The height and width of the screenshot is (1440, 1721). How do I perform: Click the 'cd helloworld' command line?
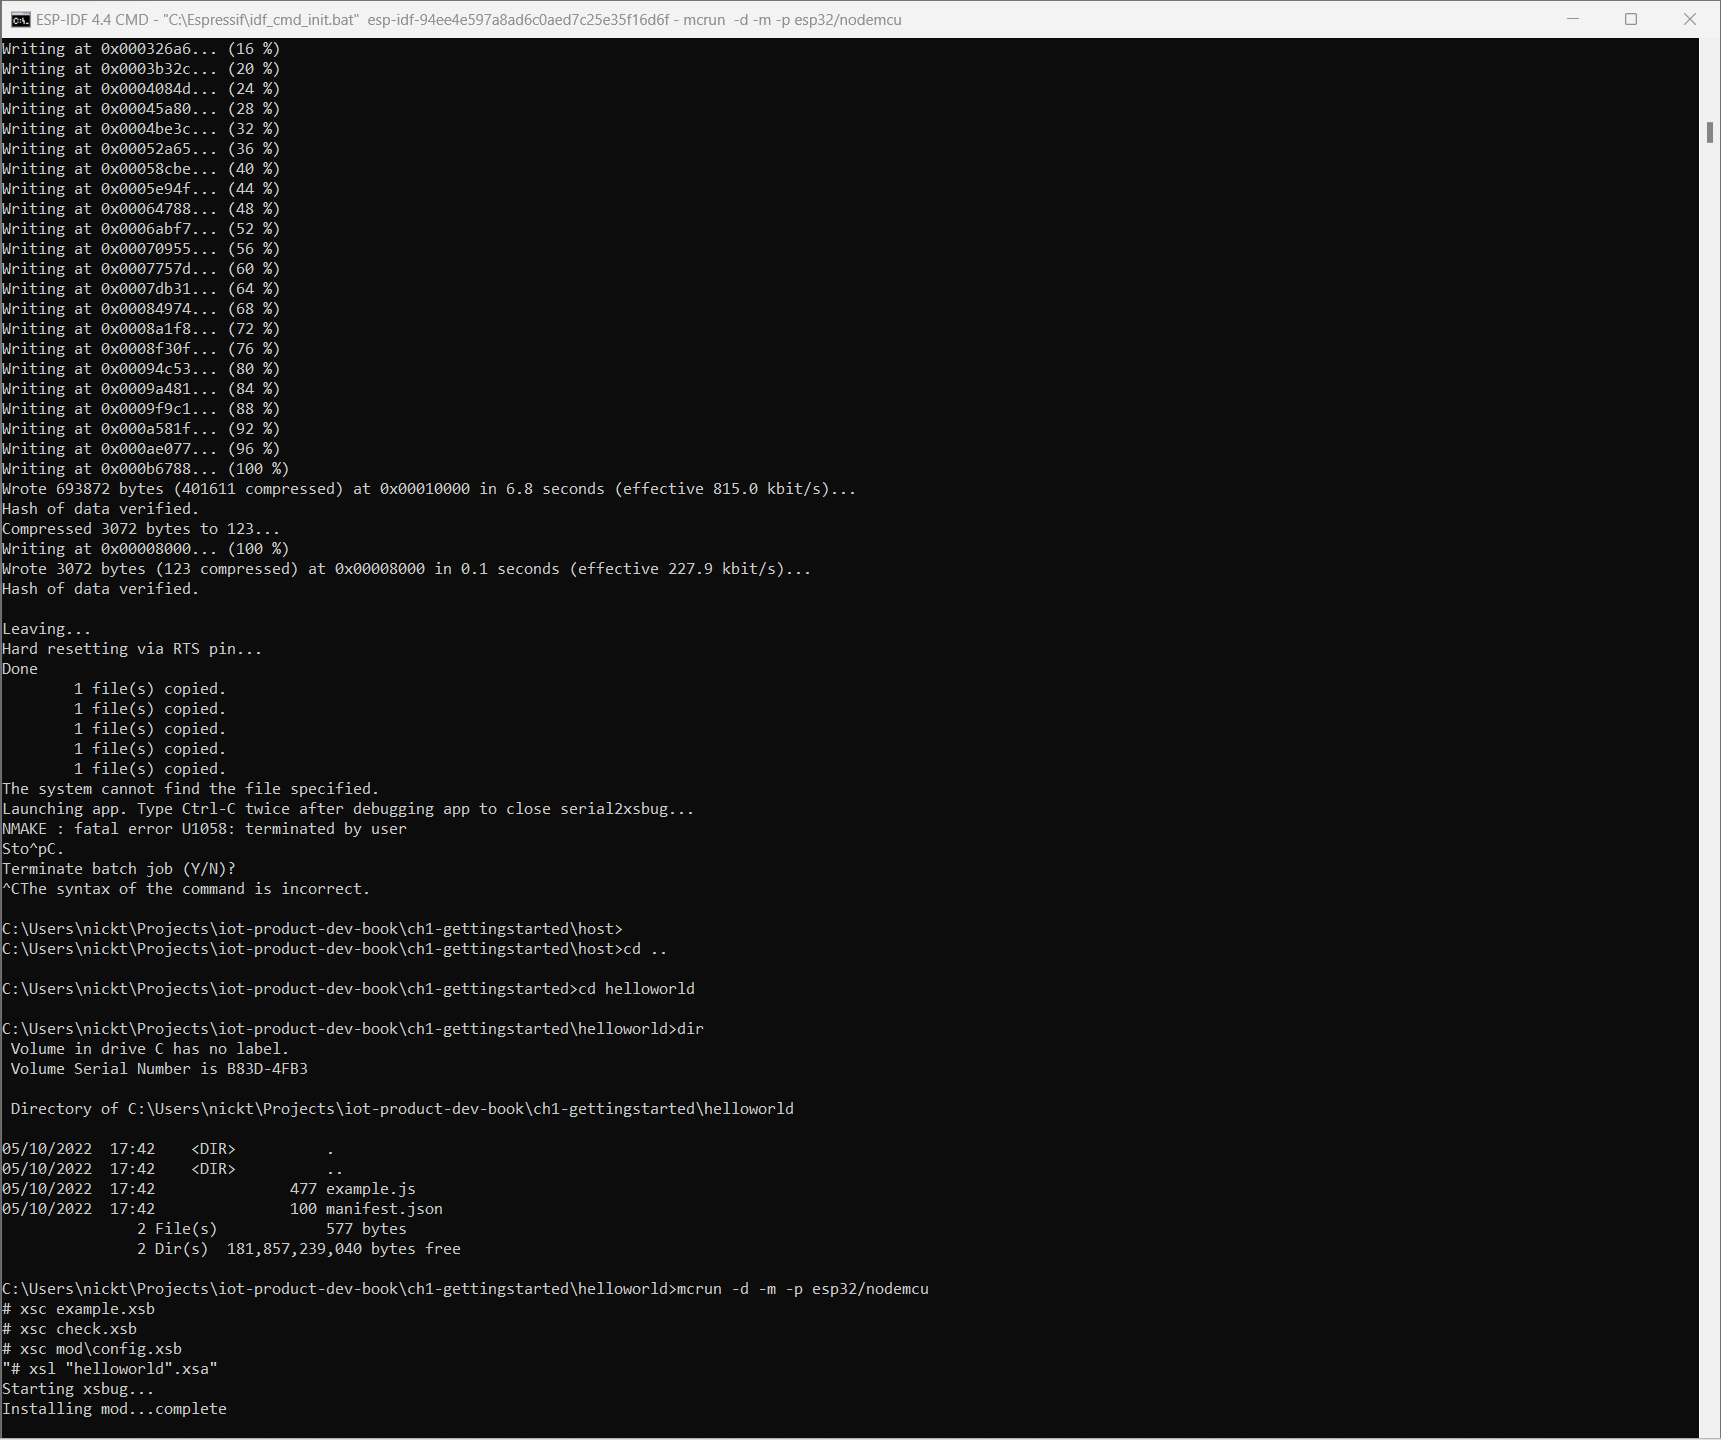(x=637, y=988)
